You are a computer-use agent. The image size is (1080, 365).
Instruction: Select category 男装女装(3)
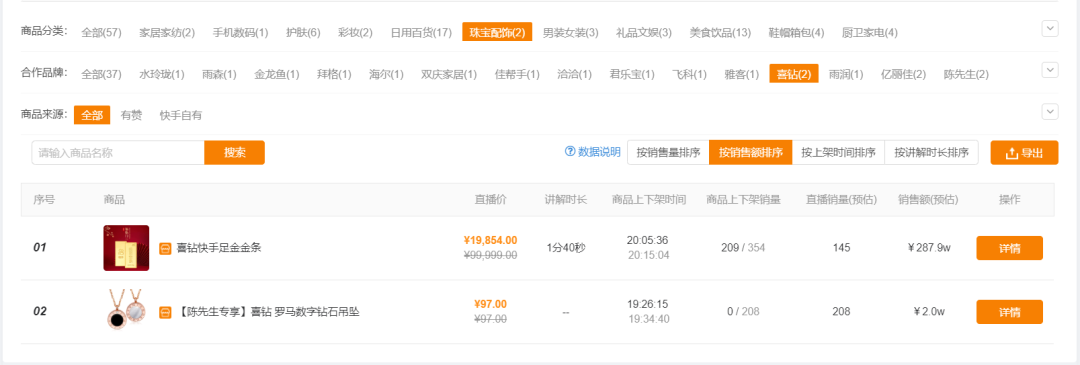tap(570, 32)
